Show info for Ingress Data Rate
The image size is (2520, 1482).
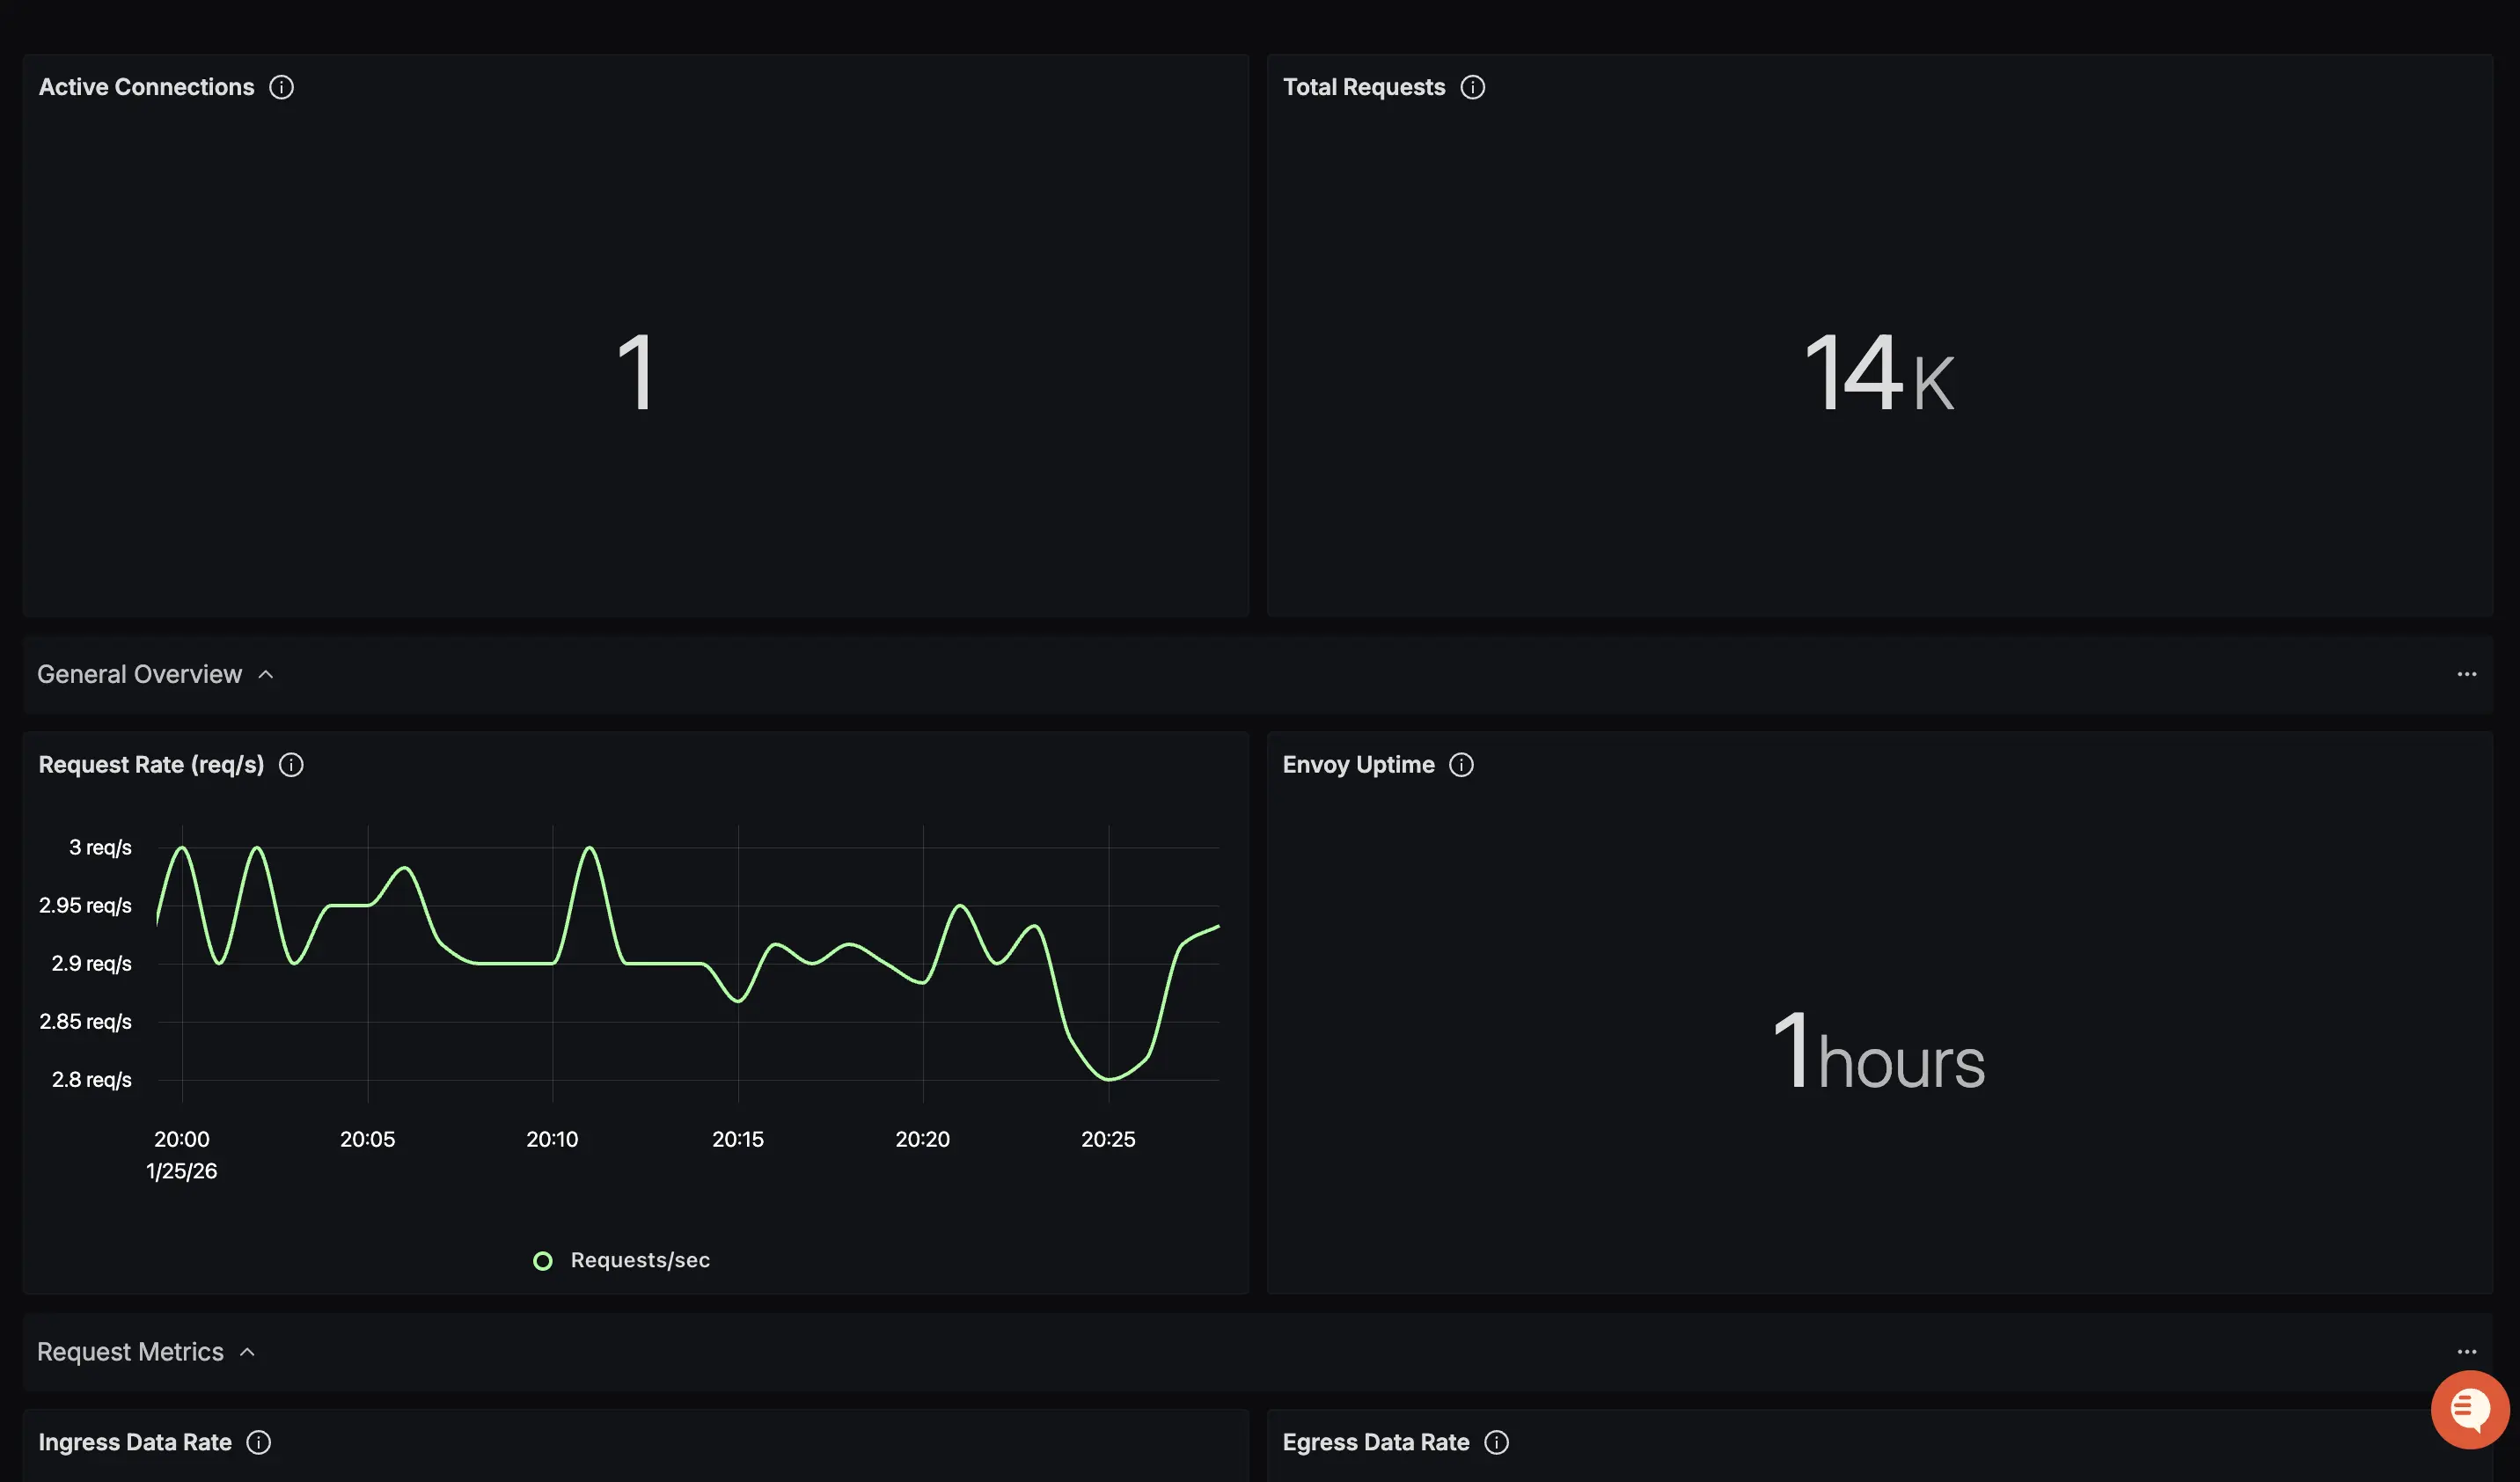[259, 1442]
